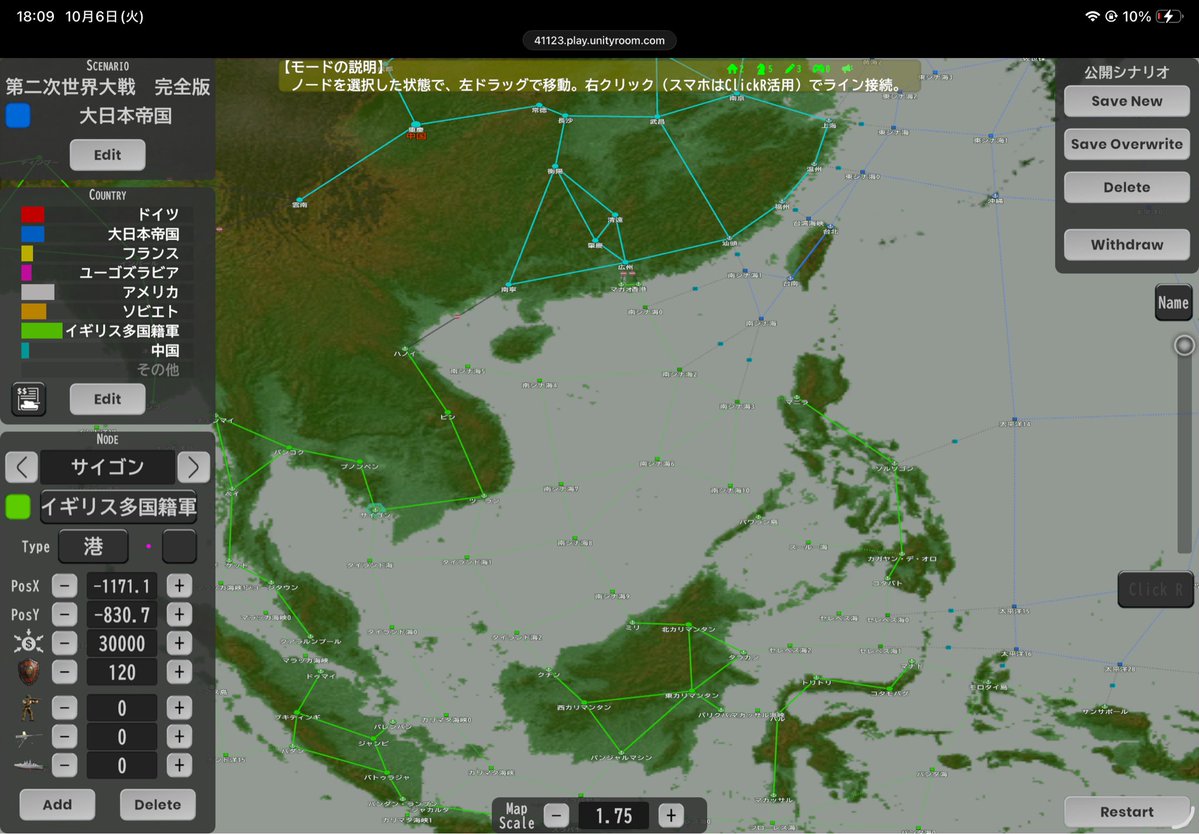Screen dimensions: 1199x834
Task: Click the blue scenario country color swatch
Action: [18, 115]
